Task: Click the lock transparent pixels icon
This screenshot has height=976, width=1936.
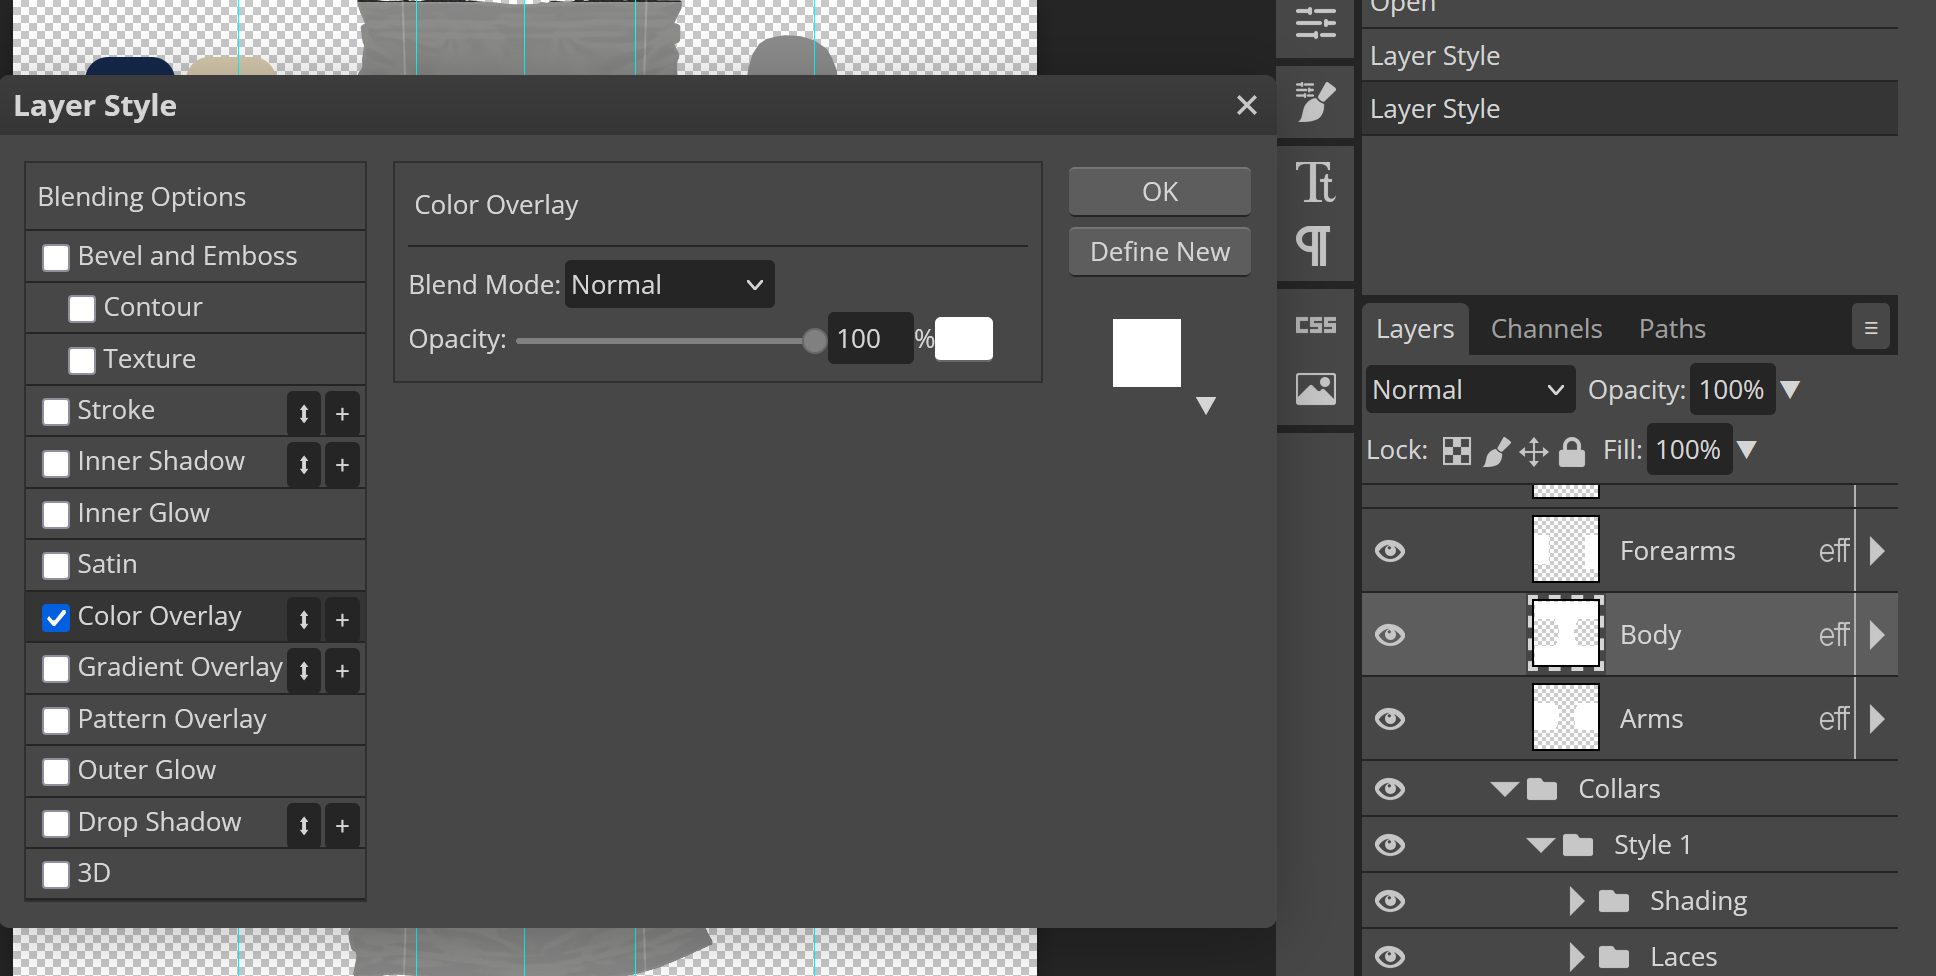Action: (x=1457, y=452)
